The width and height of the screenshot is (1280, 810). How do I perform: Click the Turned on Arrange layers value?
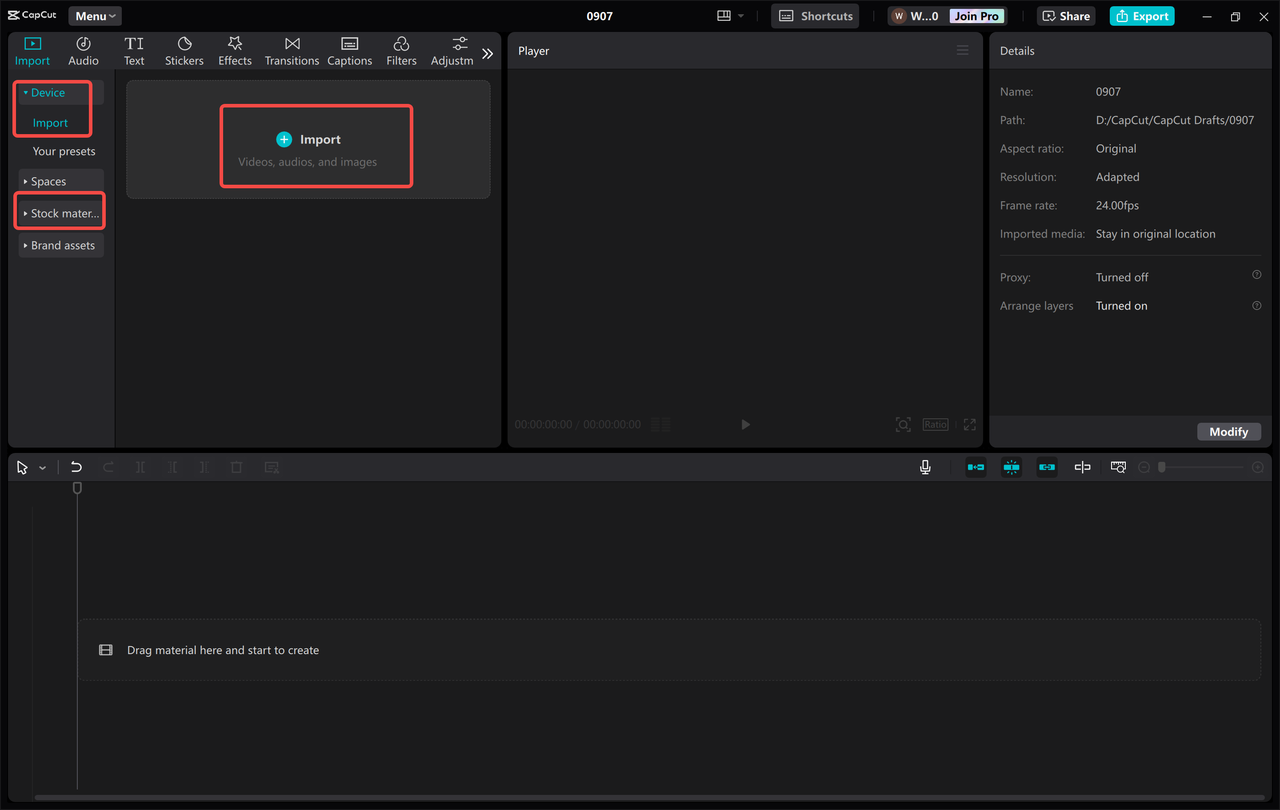click(x=1121, y=306)
